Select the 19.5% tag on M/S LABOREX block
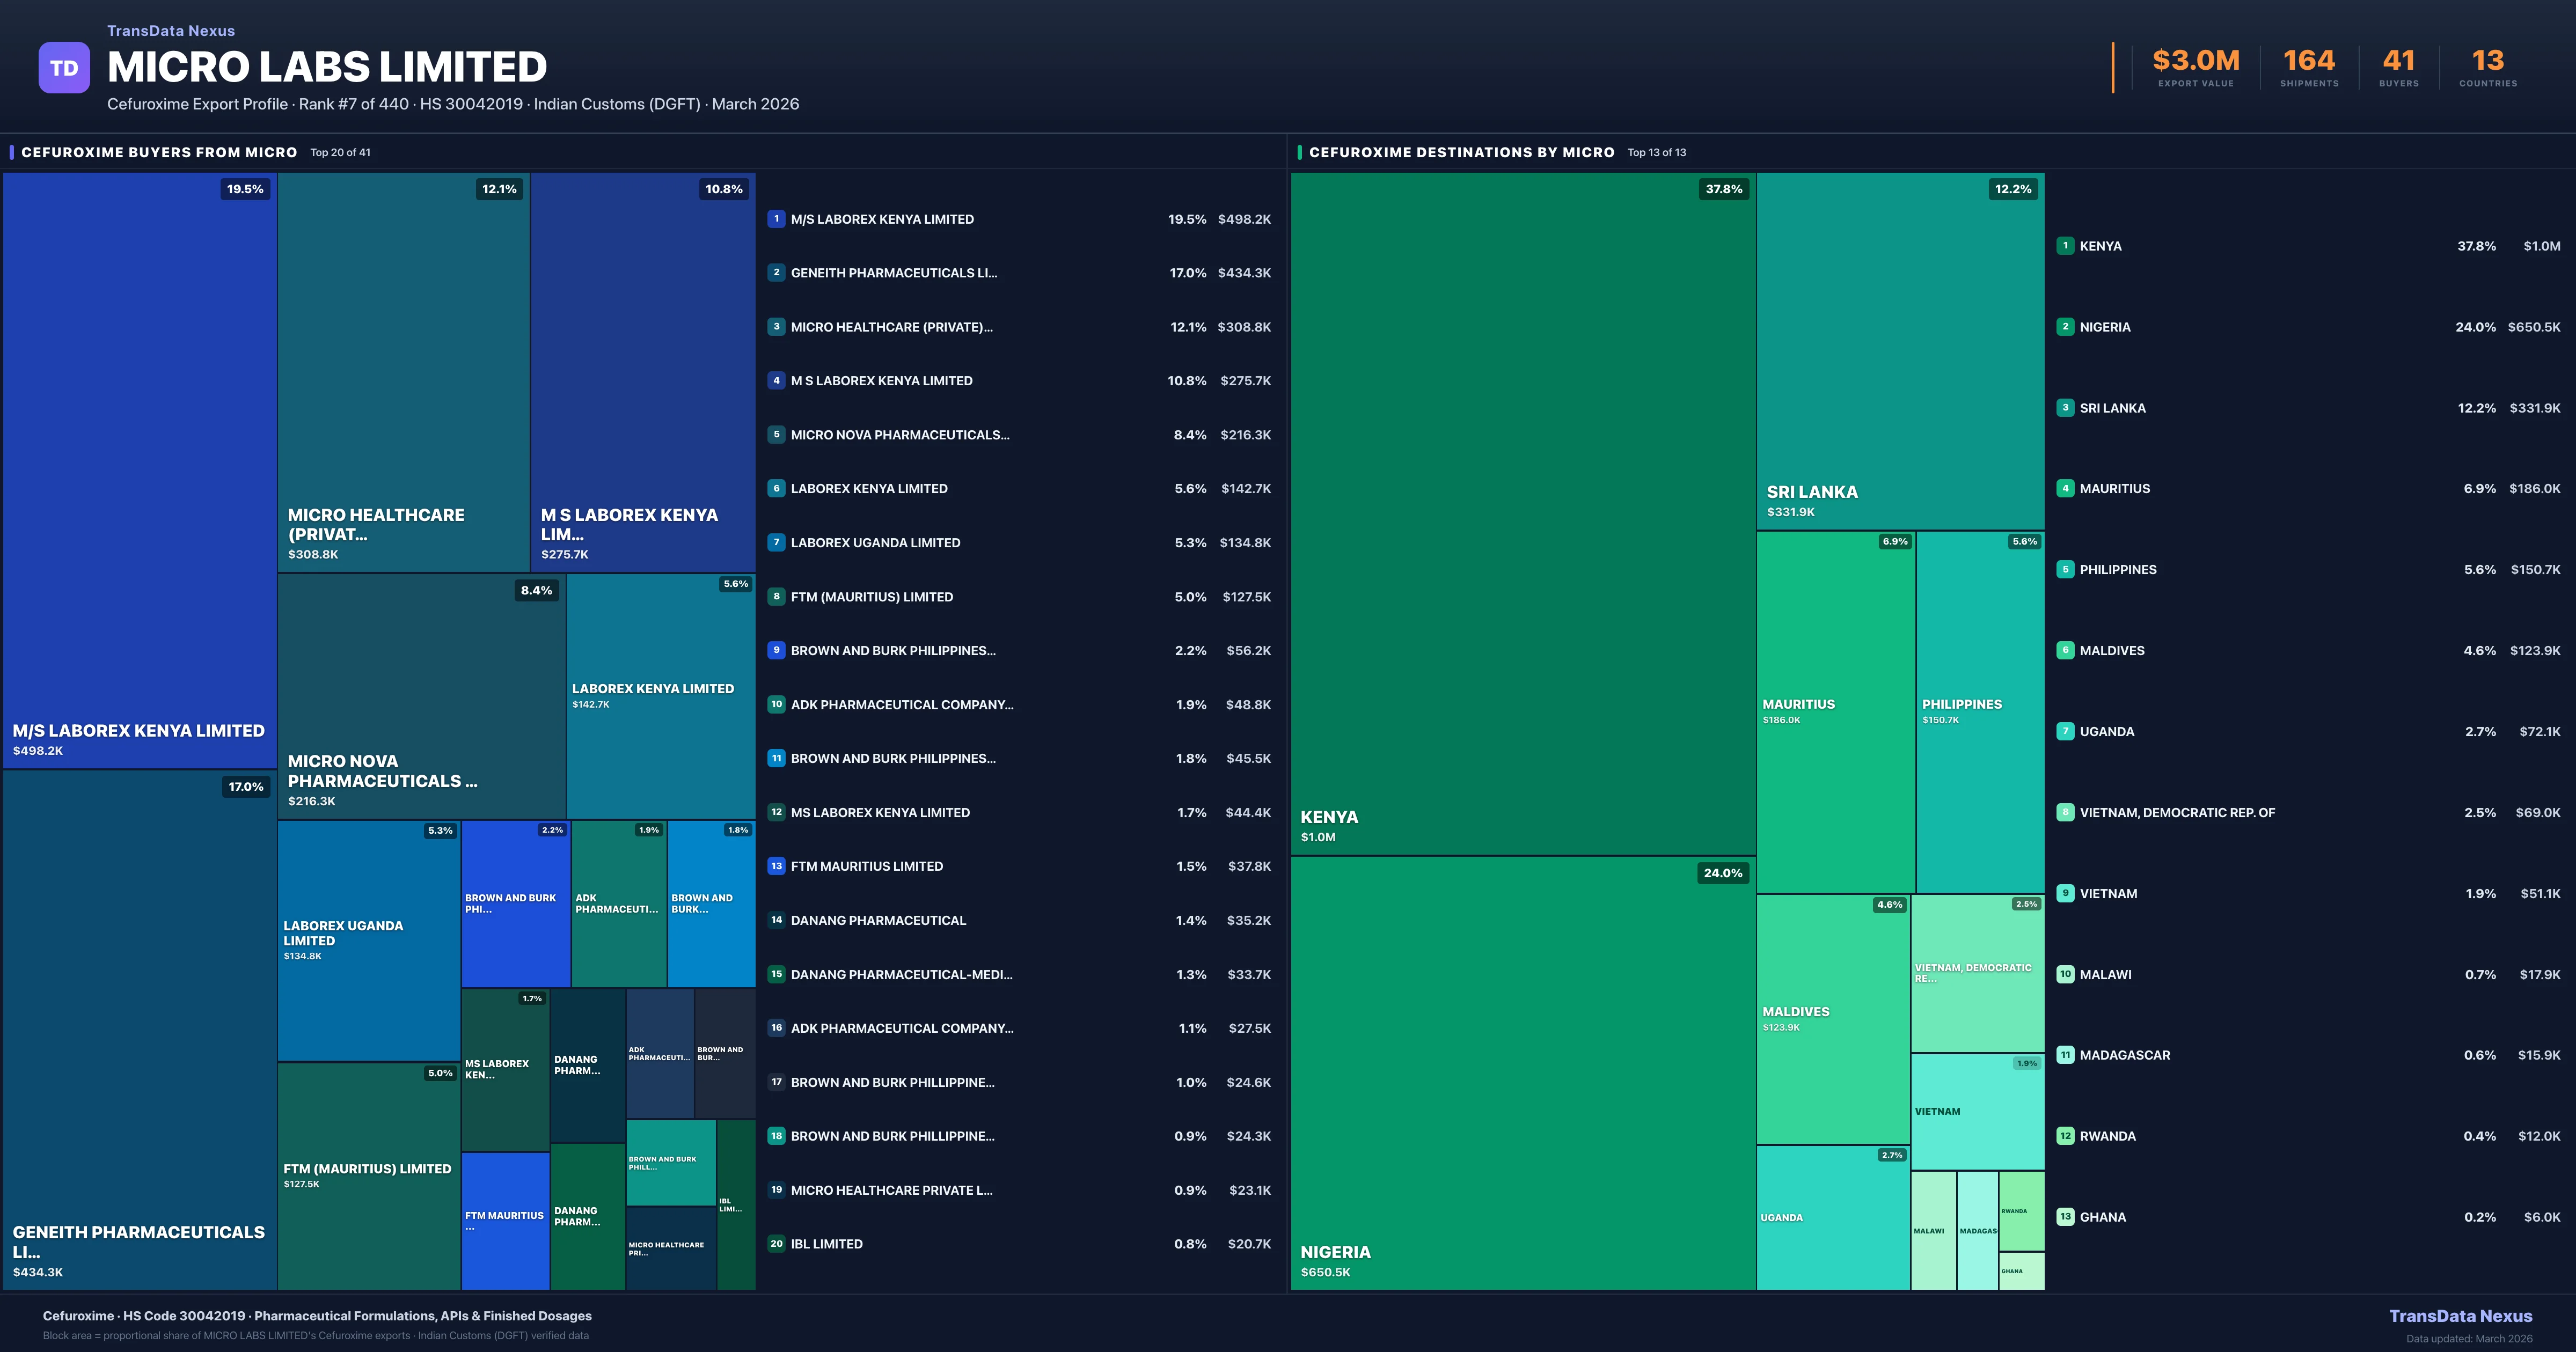 [x=244, y=188]
